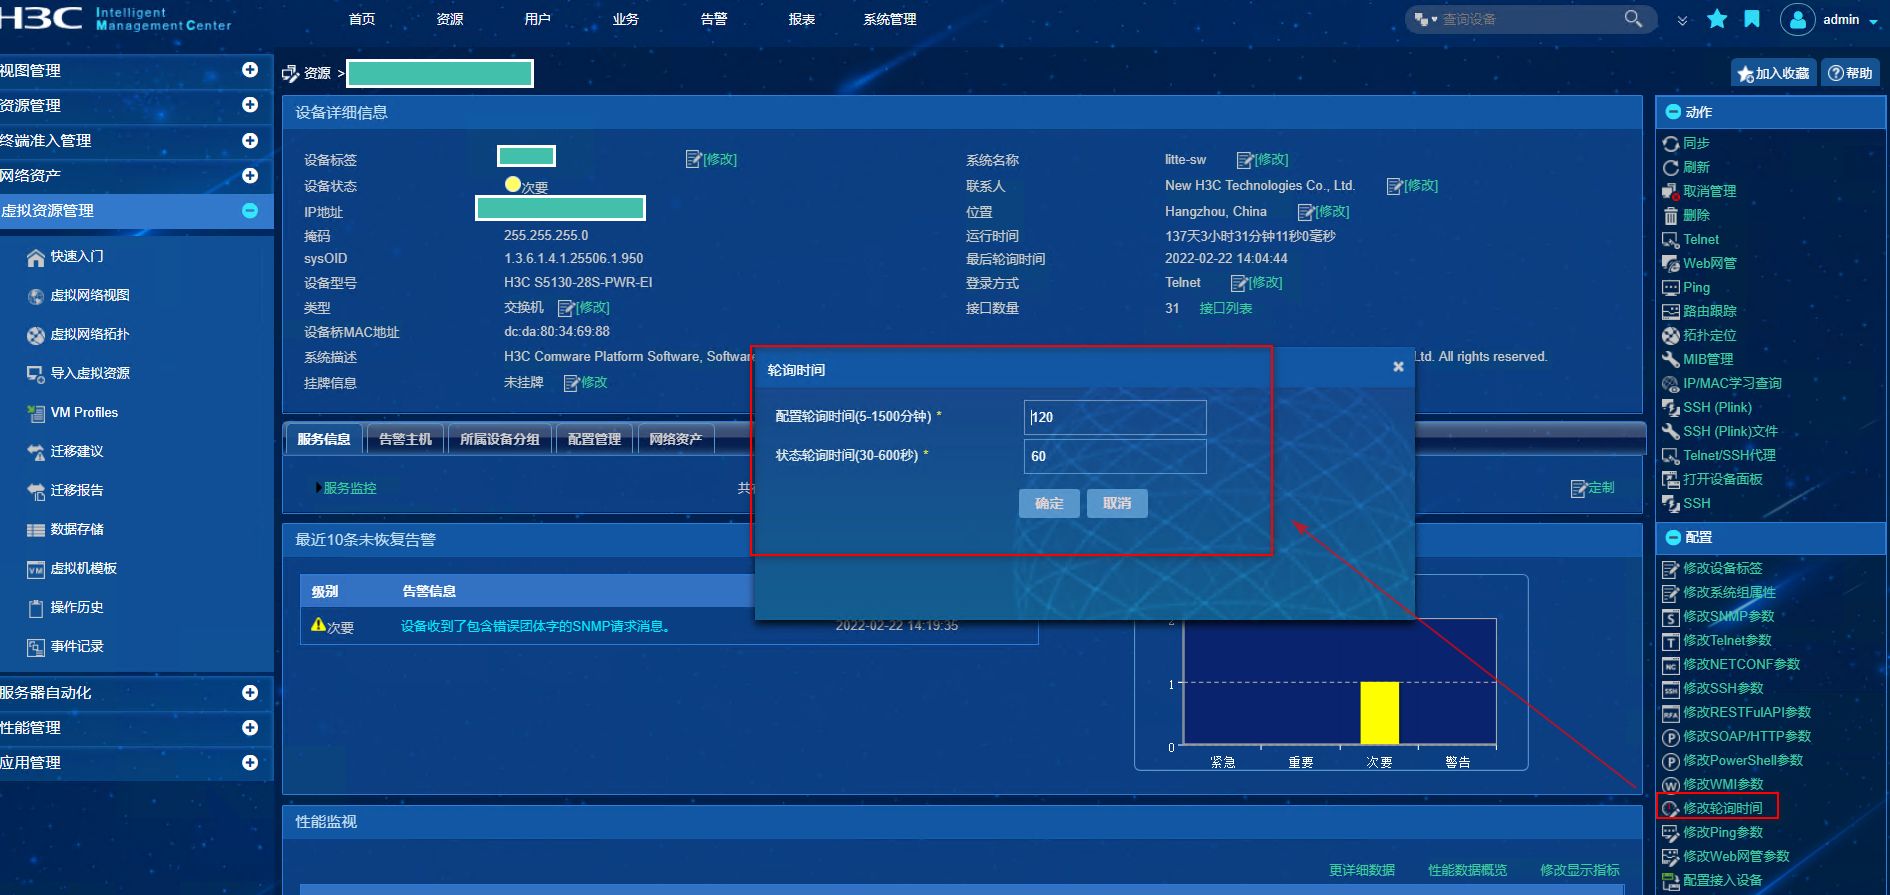Open the MIB管理 wrench icon
1890x895 pixels.
click(x=1670, y=360)
